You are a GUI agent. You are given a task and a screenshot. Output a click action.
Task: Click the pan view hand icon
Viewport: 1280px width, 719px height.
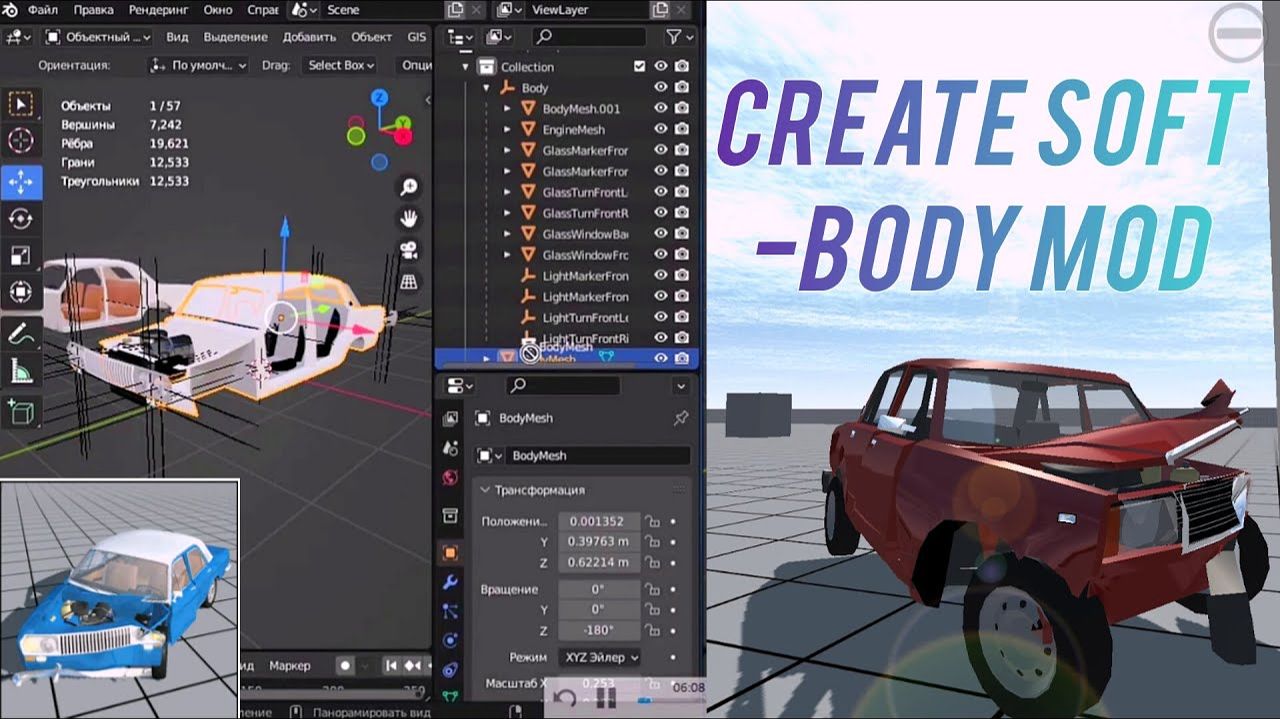point(409,217)
